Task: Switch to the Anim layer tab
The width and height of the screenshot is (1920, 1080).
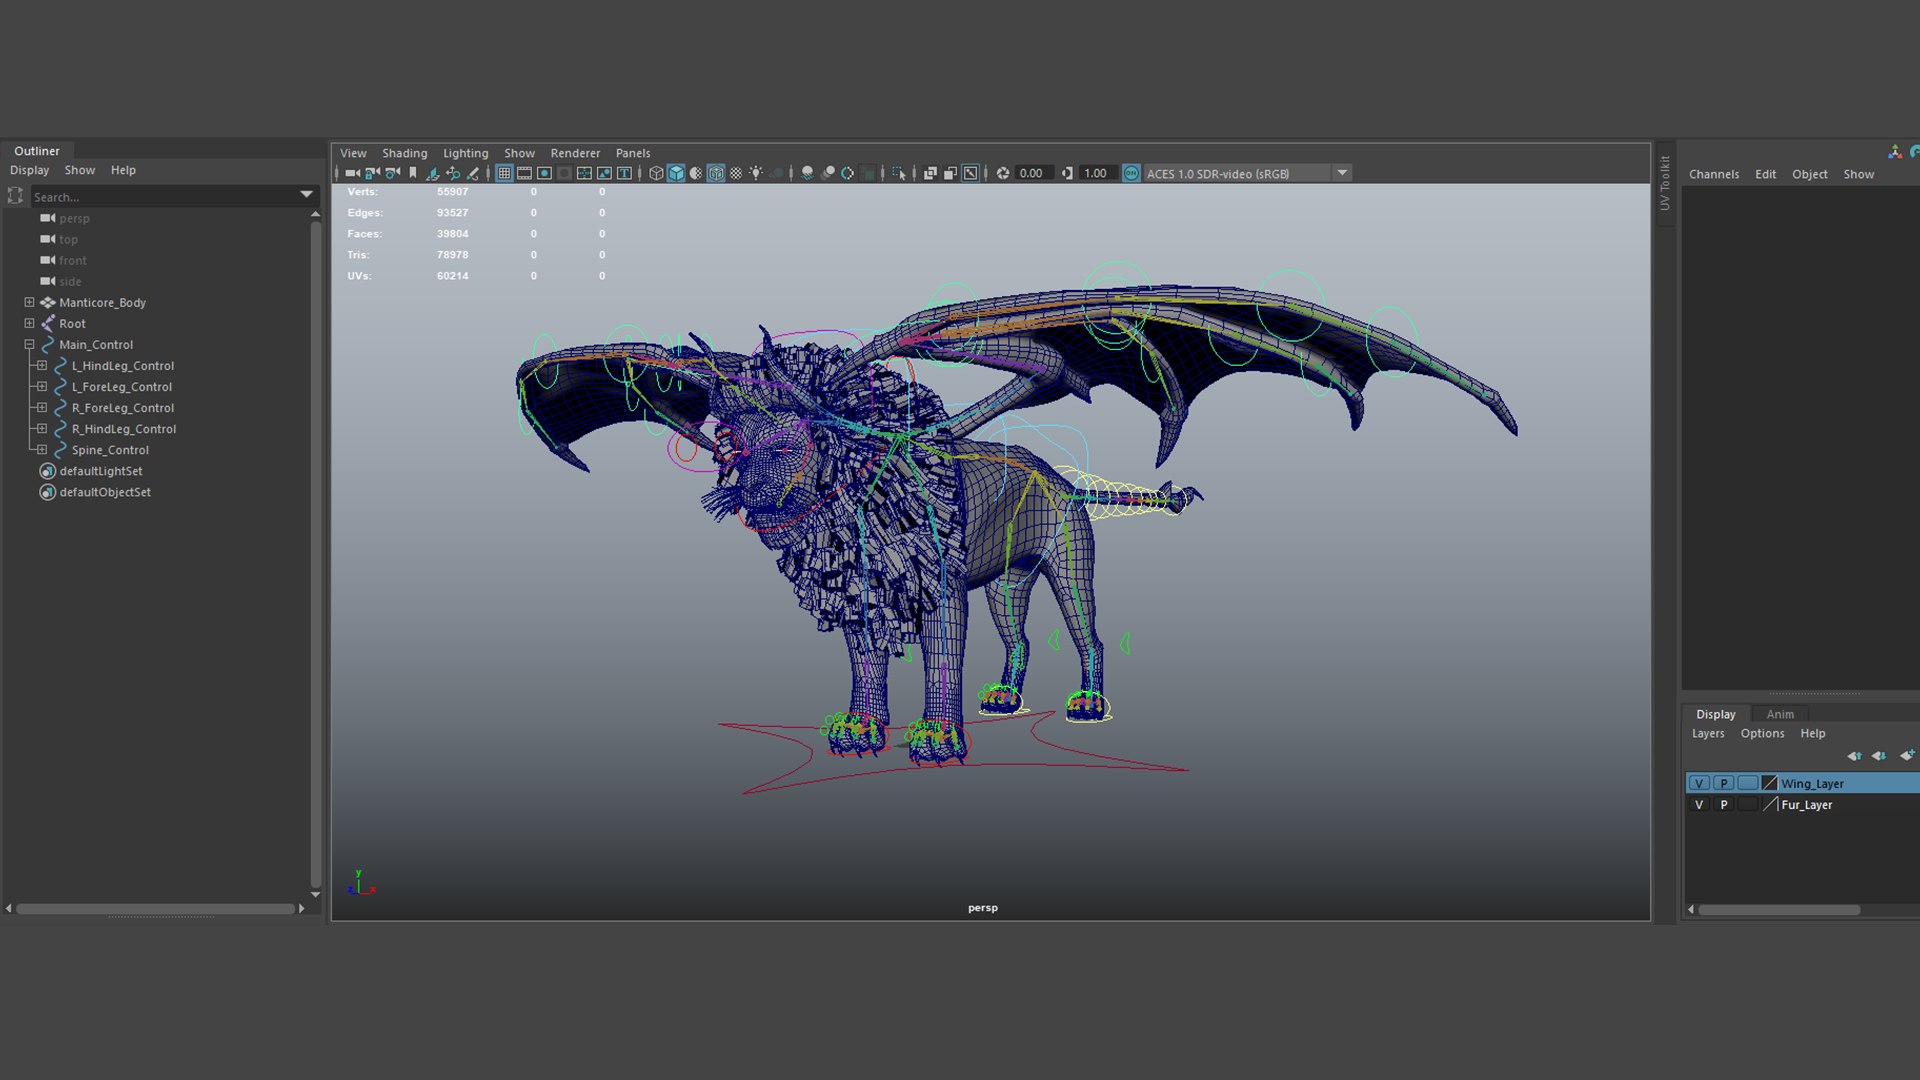Action: pyautogui.click(x=1780, y=714)
